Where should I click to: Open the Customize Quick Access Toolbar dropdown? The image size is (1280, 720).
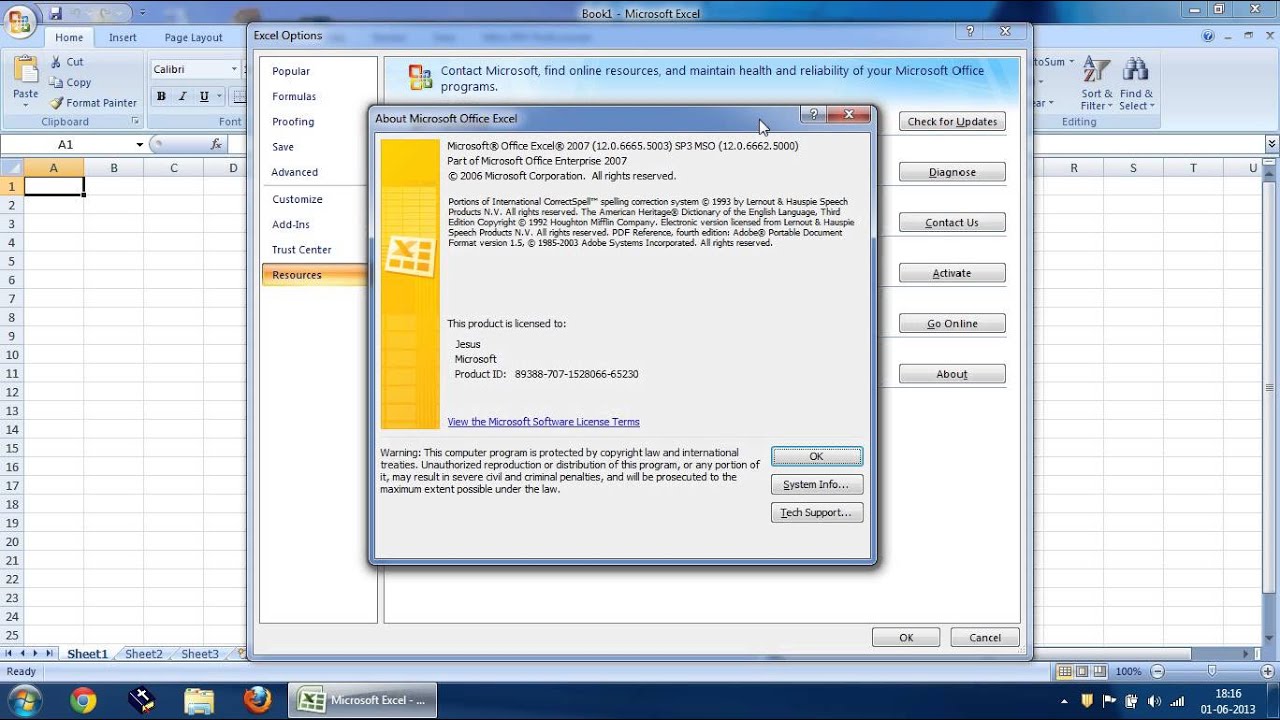point(143,13)
